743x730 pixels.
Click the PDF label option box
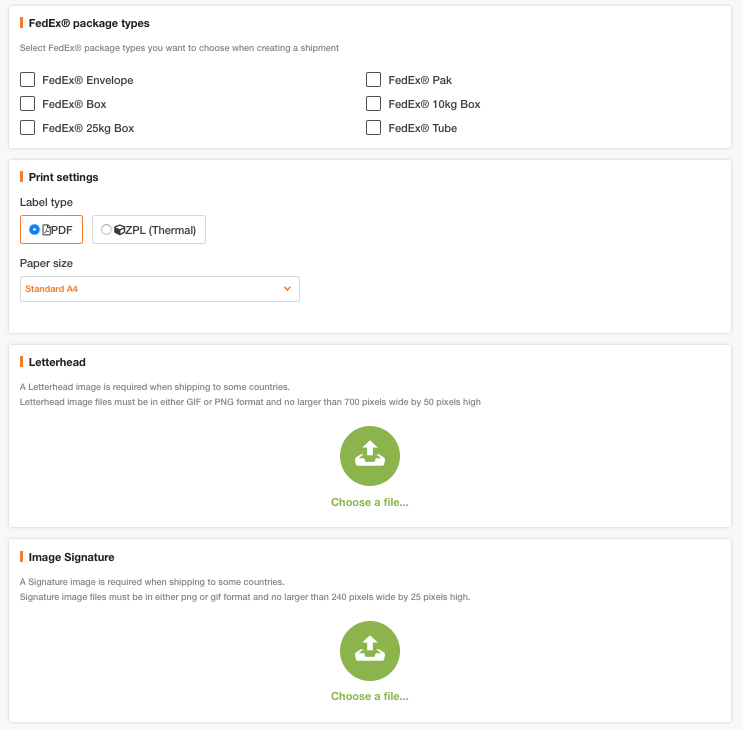coord(51,230)
